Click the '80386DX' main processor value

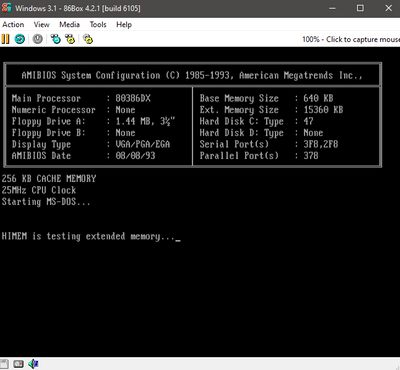click(x=133, y=98)
